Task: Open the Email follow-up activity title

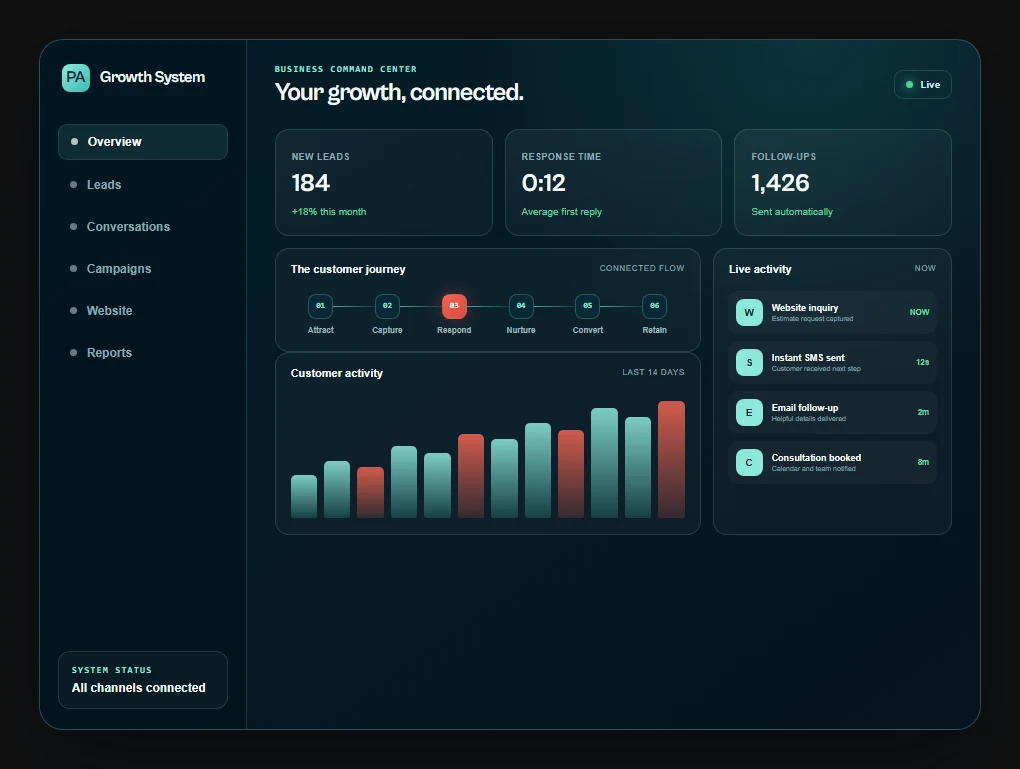Action: (805, 408)
